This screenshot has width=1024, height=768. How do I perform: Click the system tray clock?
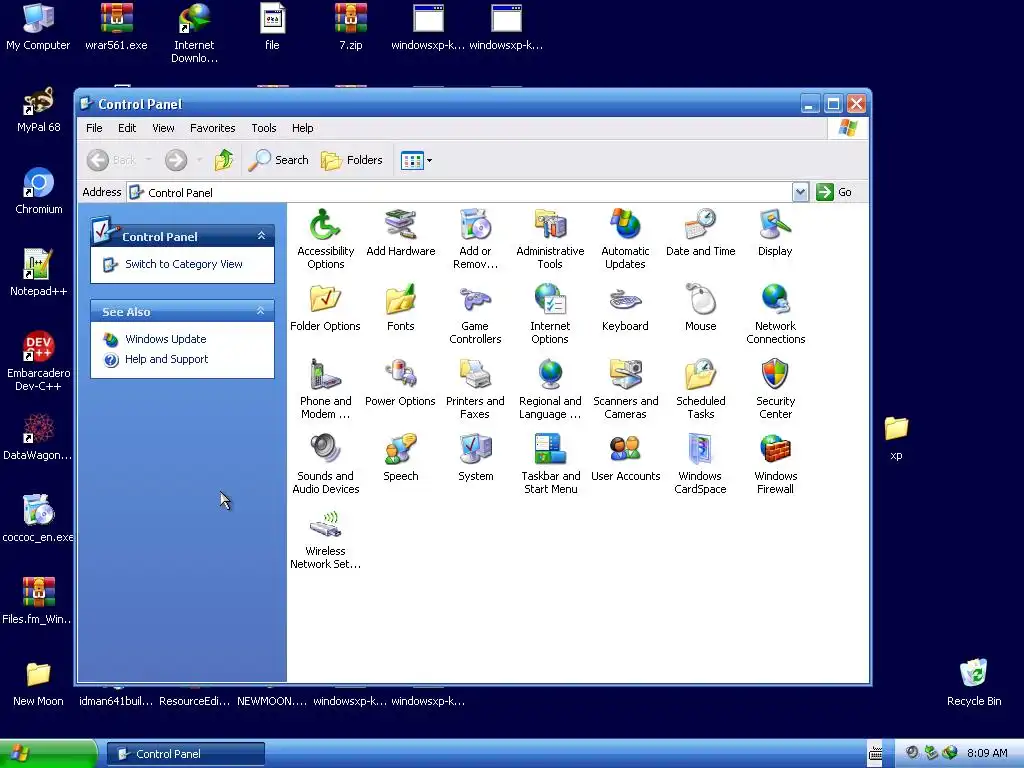(x=987, y=753)
